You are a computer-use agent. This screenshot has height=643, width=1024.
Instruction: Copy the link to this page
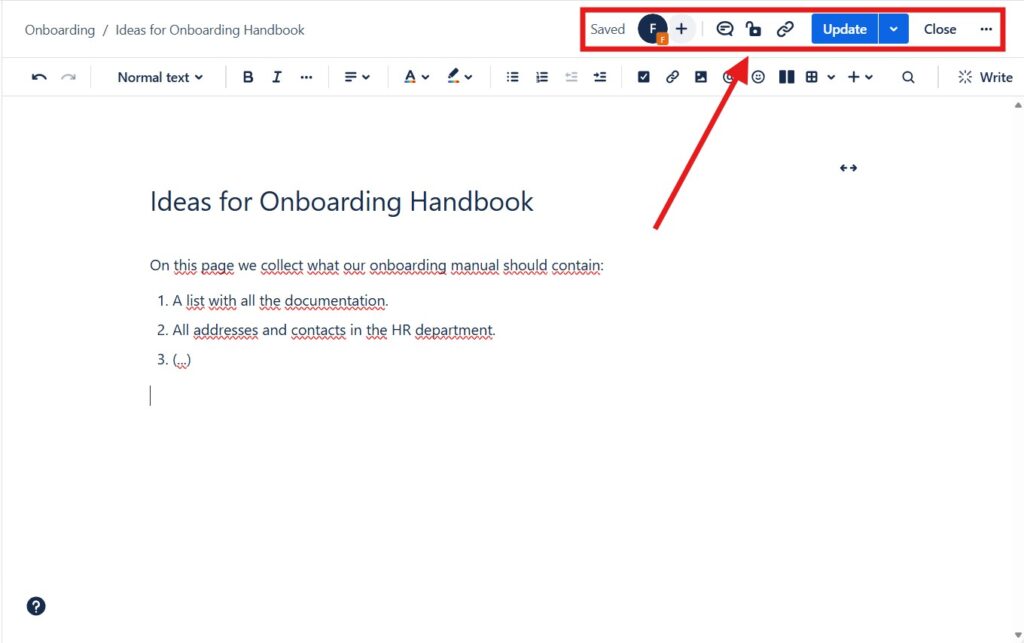[785, 28]
